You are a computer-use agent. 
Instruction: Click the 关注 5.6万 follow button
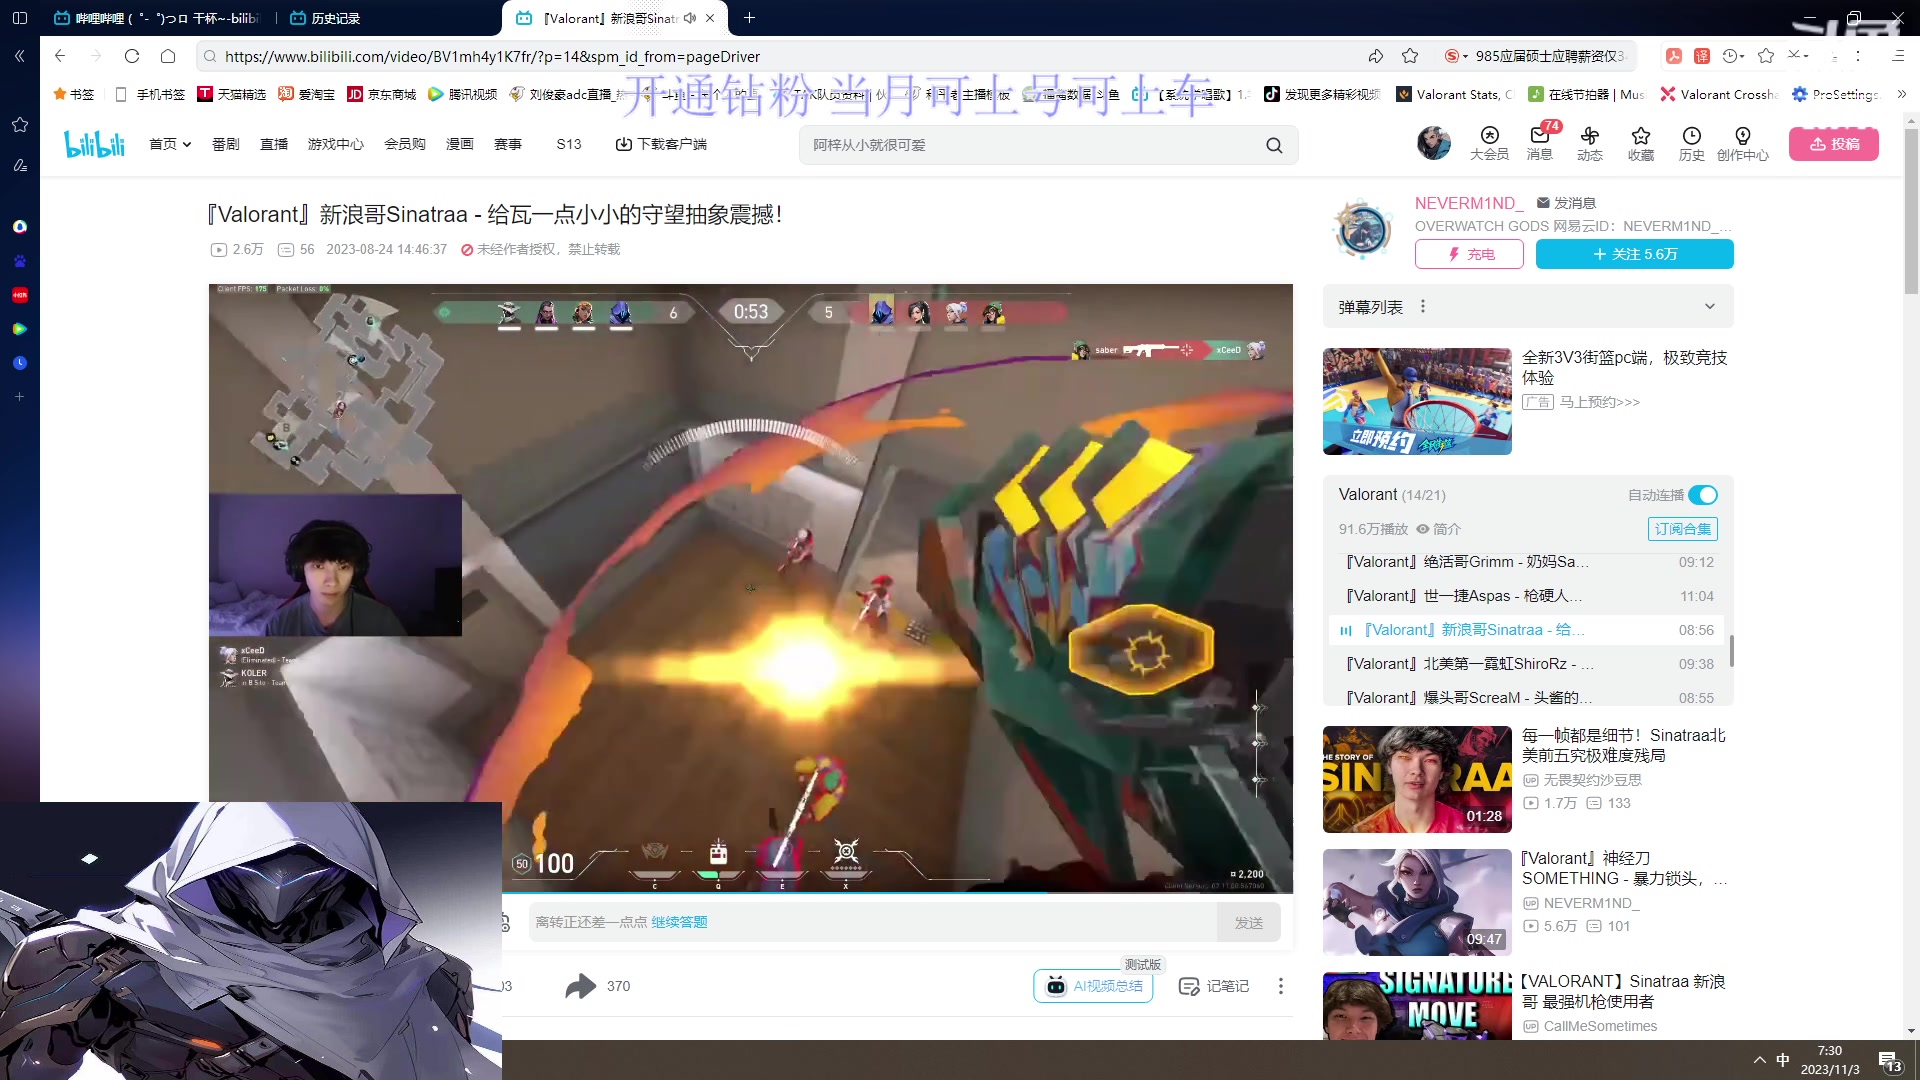point(1634,254)
